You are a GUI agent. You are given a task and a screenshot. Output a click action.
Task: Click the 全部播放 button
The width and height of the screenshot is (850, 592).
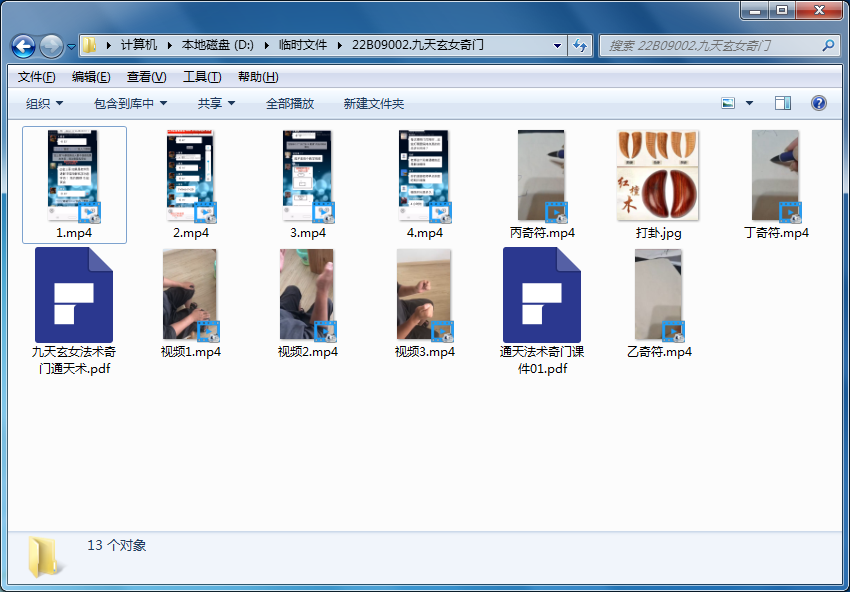click(x=290, y=104)
